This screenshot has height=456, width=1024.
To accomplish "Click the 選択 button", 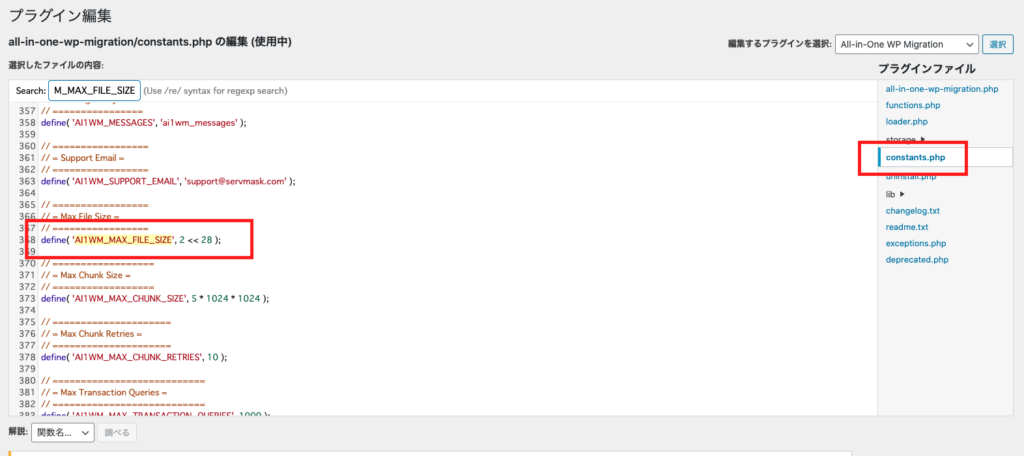I will coord(998,44).
